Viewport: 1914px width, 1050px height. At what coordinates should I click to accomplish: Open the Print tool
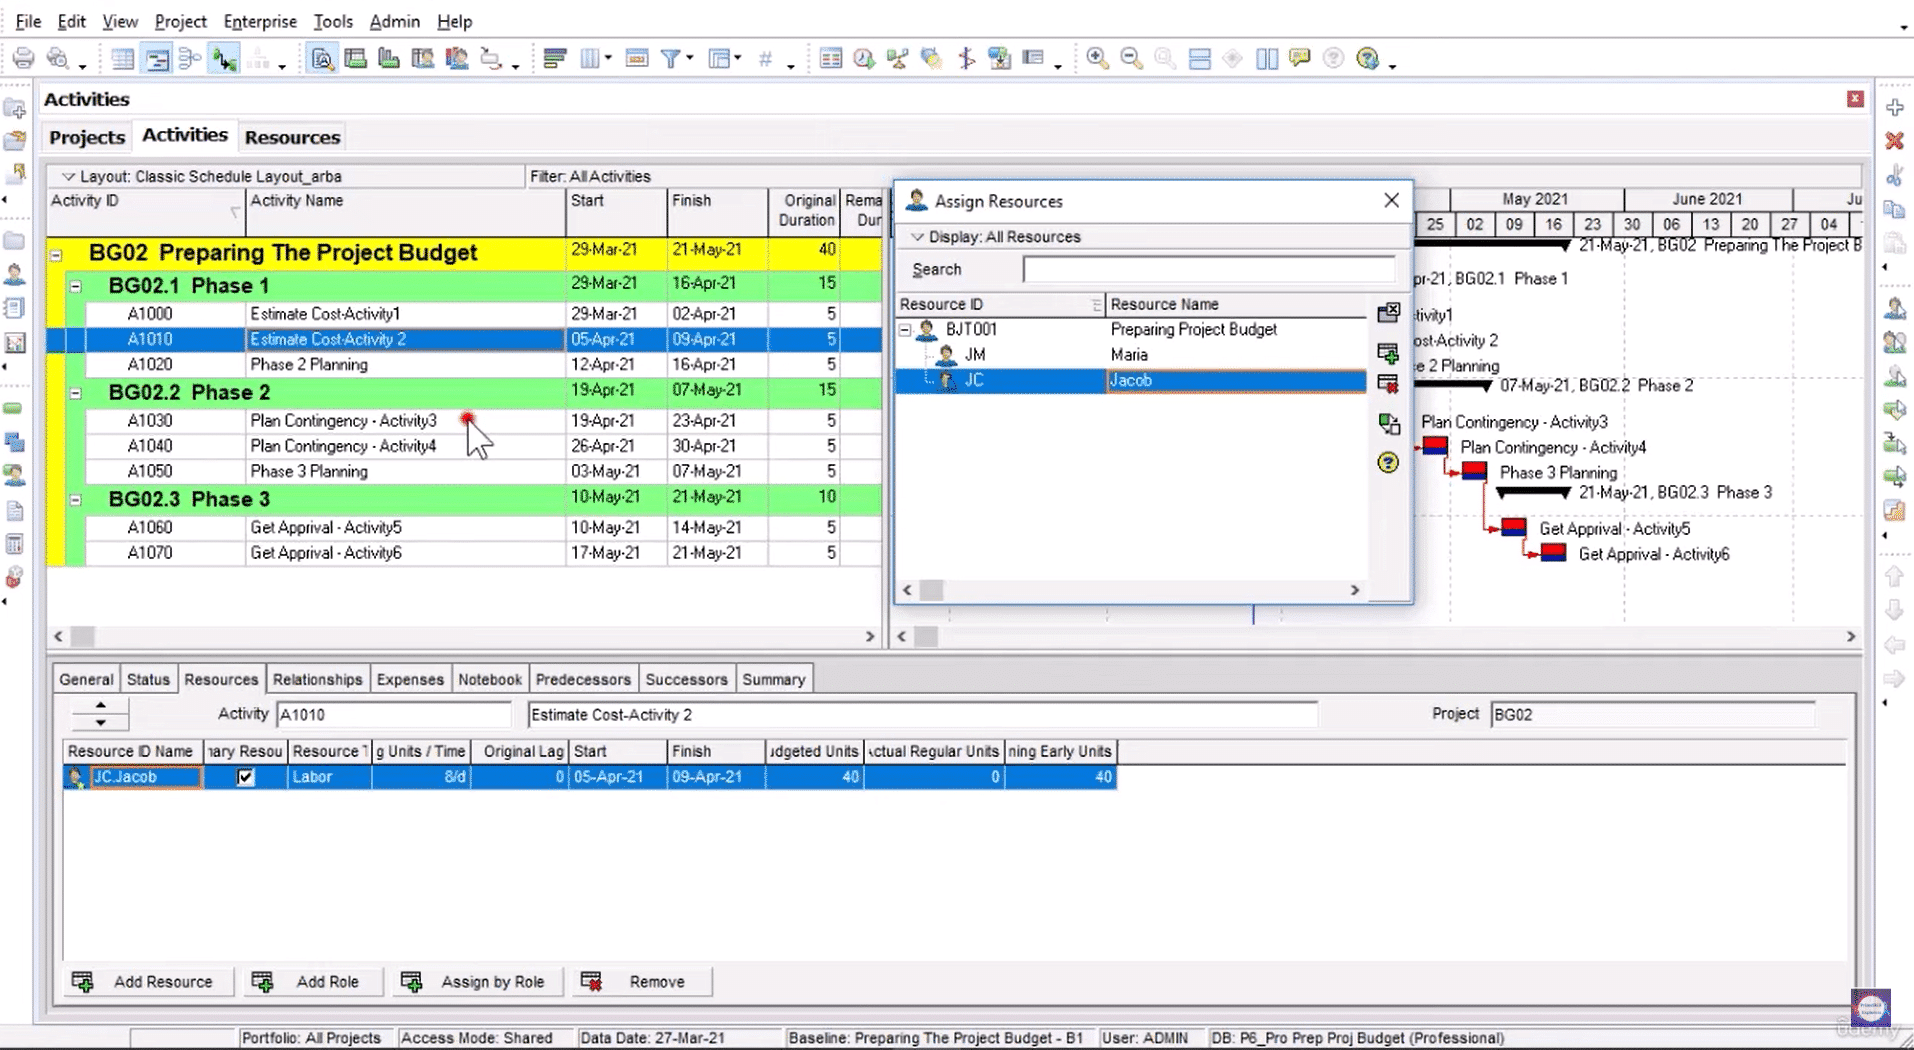[24, 59]
